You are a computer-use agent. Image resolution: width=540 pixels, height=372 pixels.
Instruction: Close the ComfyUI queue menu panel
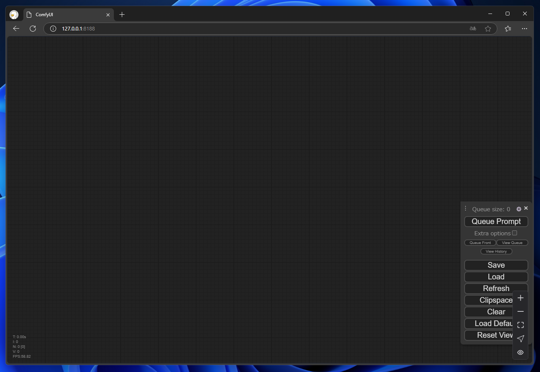coord(526,208)
